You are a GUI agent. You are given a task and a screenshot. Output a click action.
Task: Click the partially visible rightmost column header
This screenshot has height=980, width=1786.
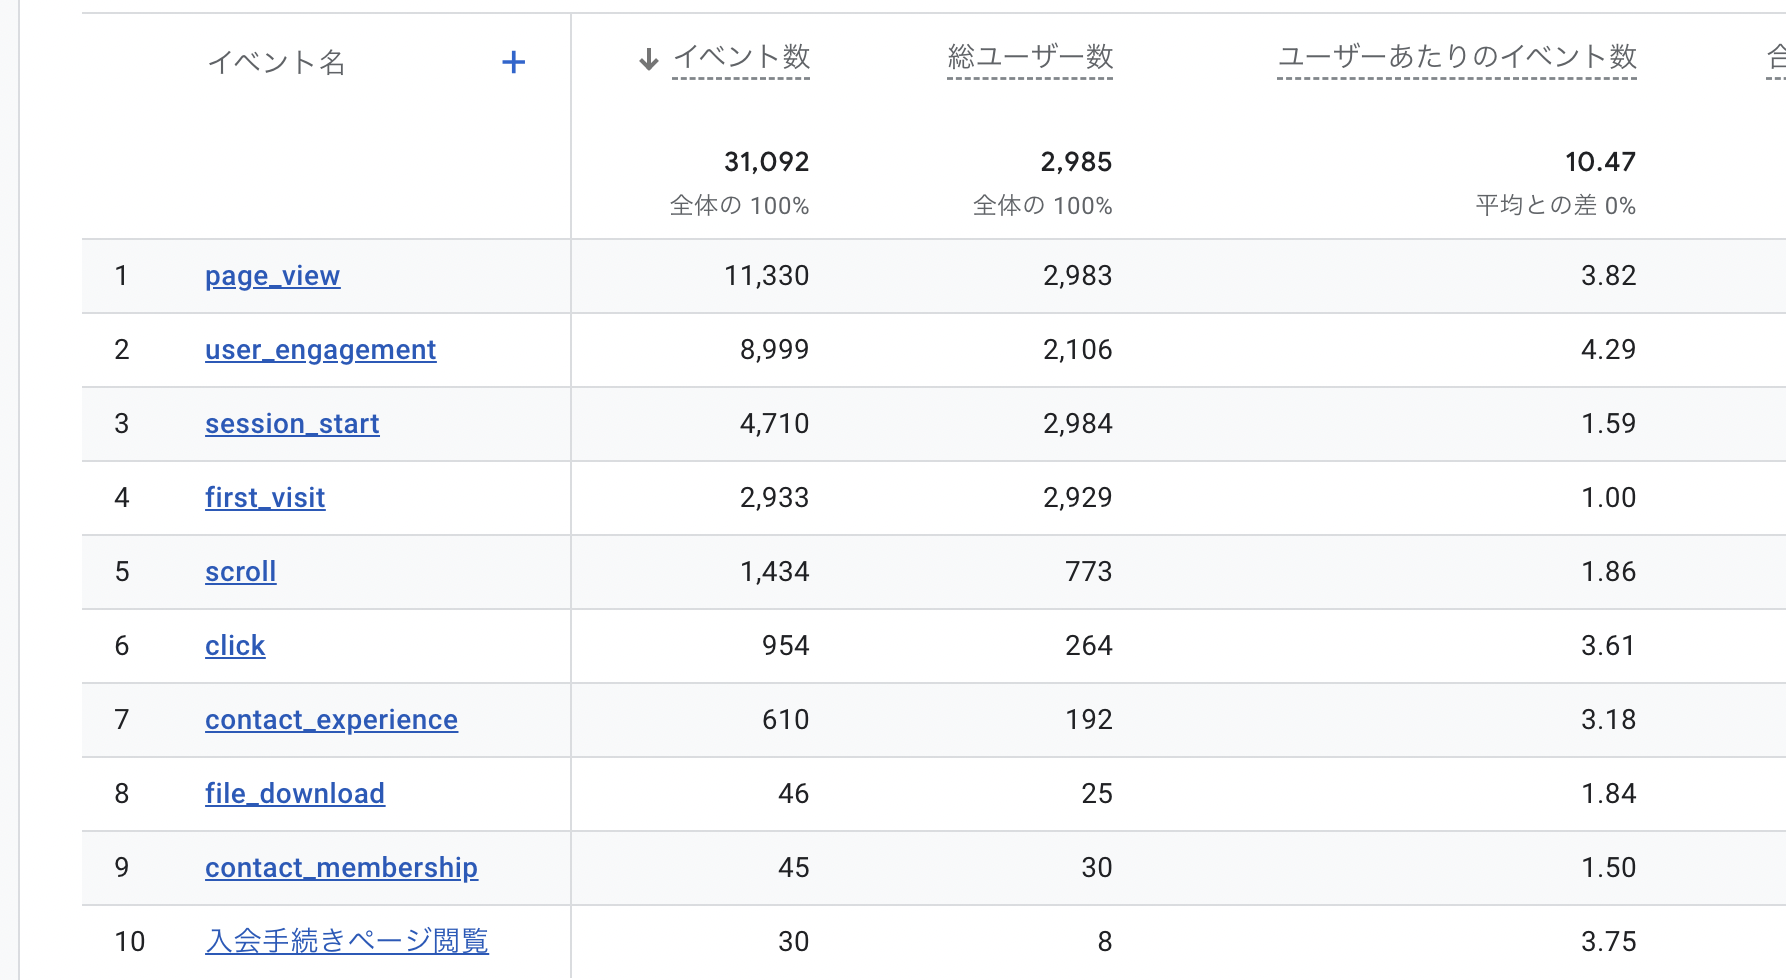[1775, 57]
